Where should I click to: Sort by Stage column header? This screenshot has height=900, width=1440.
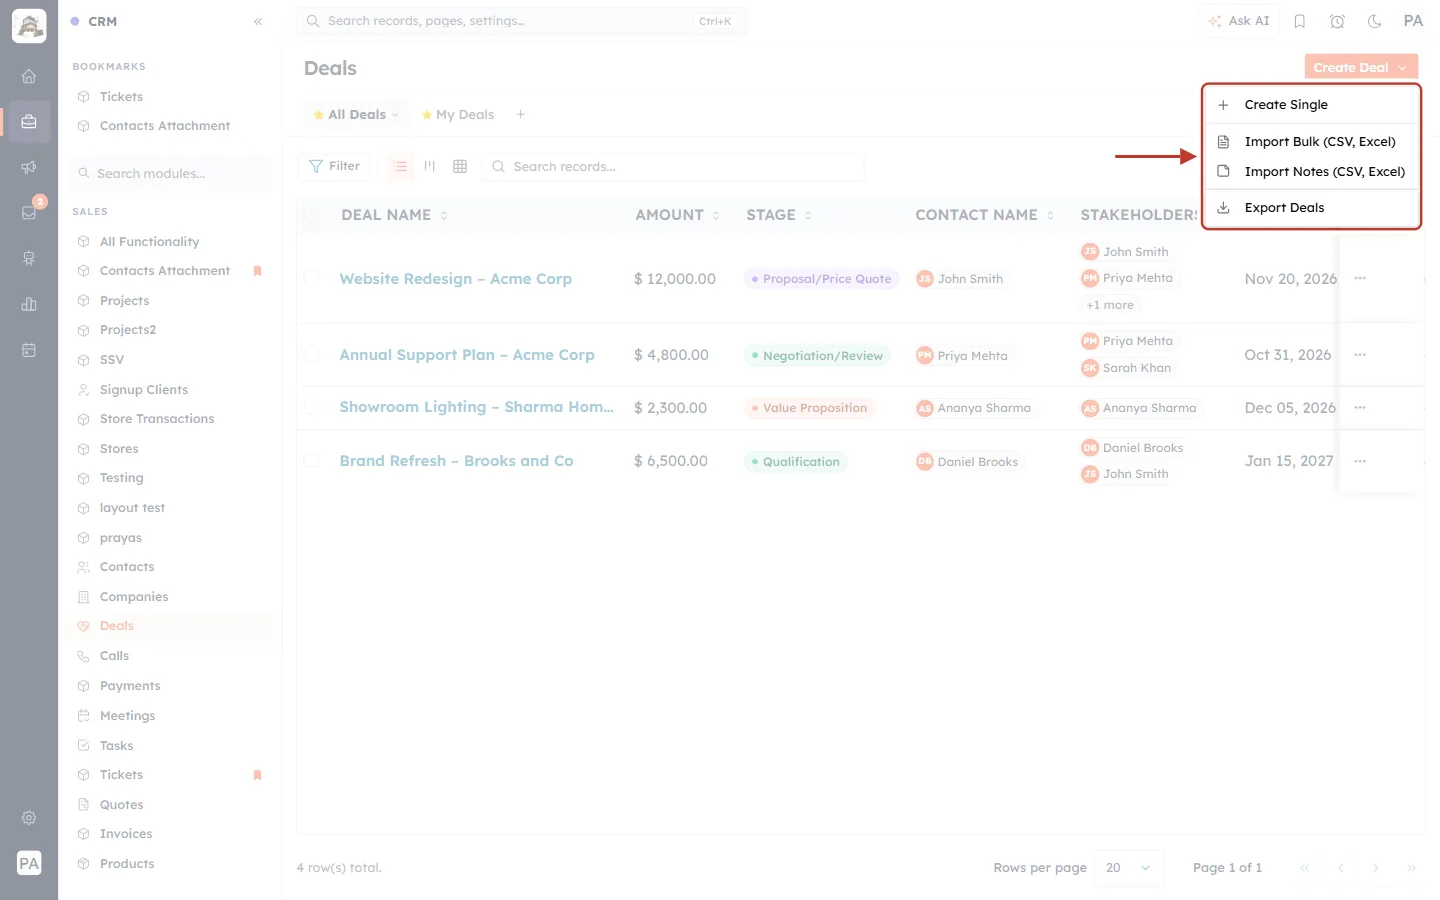coord(779,215)
